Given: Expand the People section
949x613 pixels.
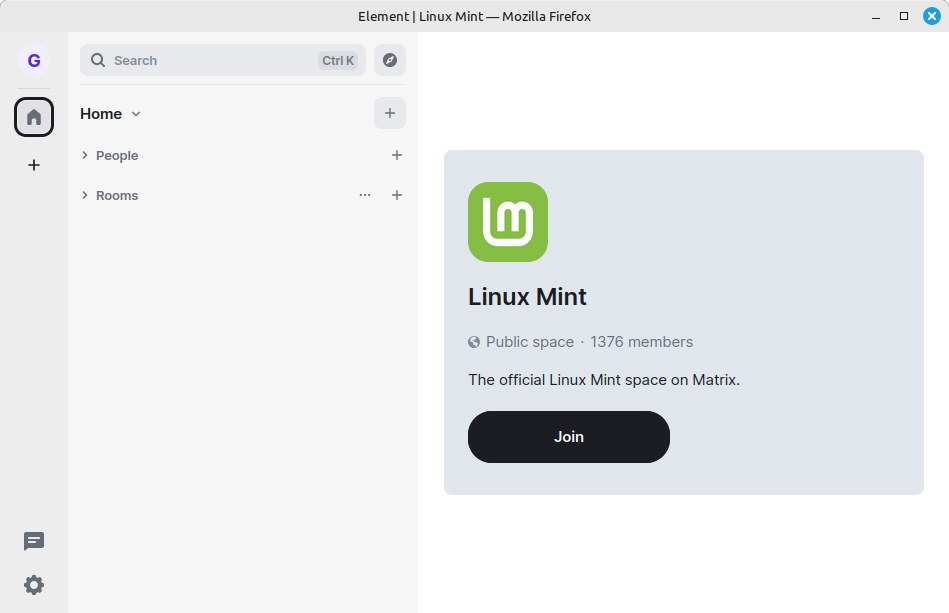Looking at the screenshot, I should tap(85, 155).
